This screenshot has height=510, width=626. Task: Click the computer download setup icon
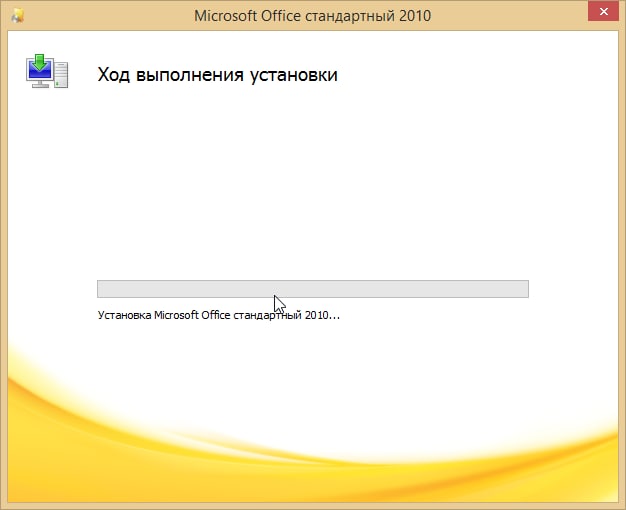[47, 71]
